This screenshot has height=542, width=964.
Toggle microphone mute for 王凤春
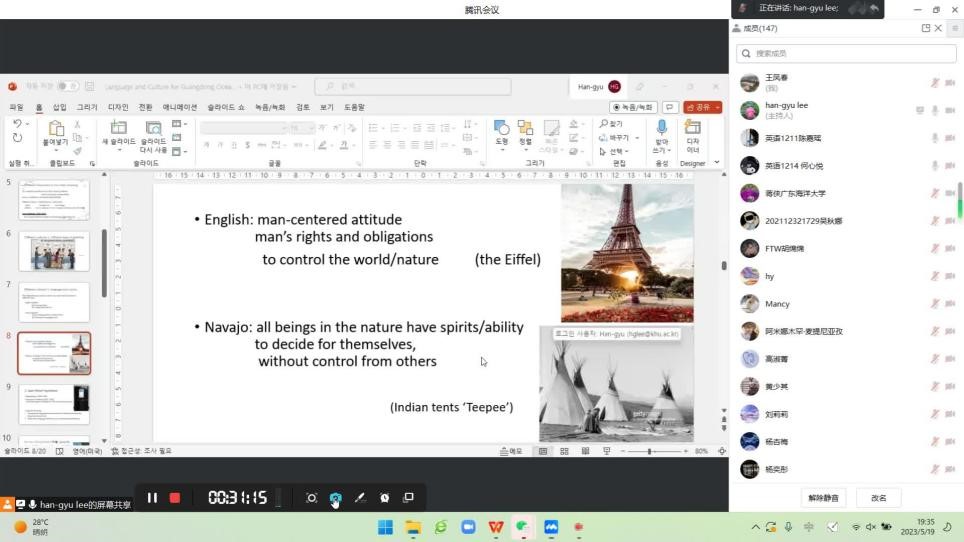935,83
